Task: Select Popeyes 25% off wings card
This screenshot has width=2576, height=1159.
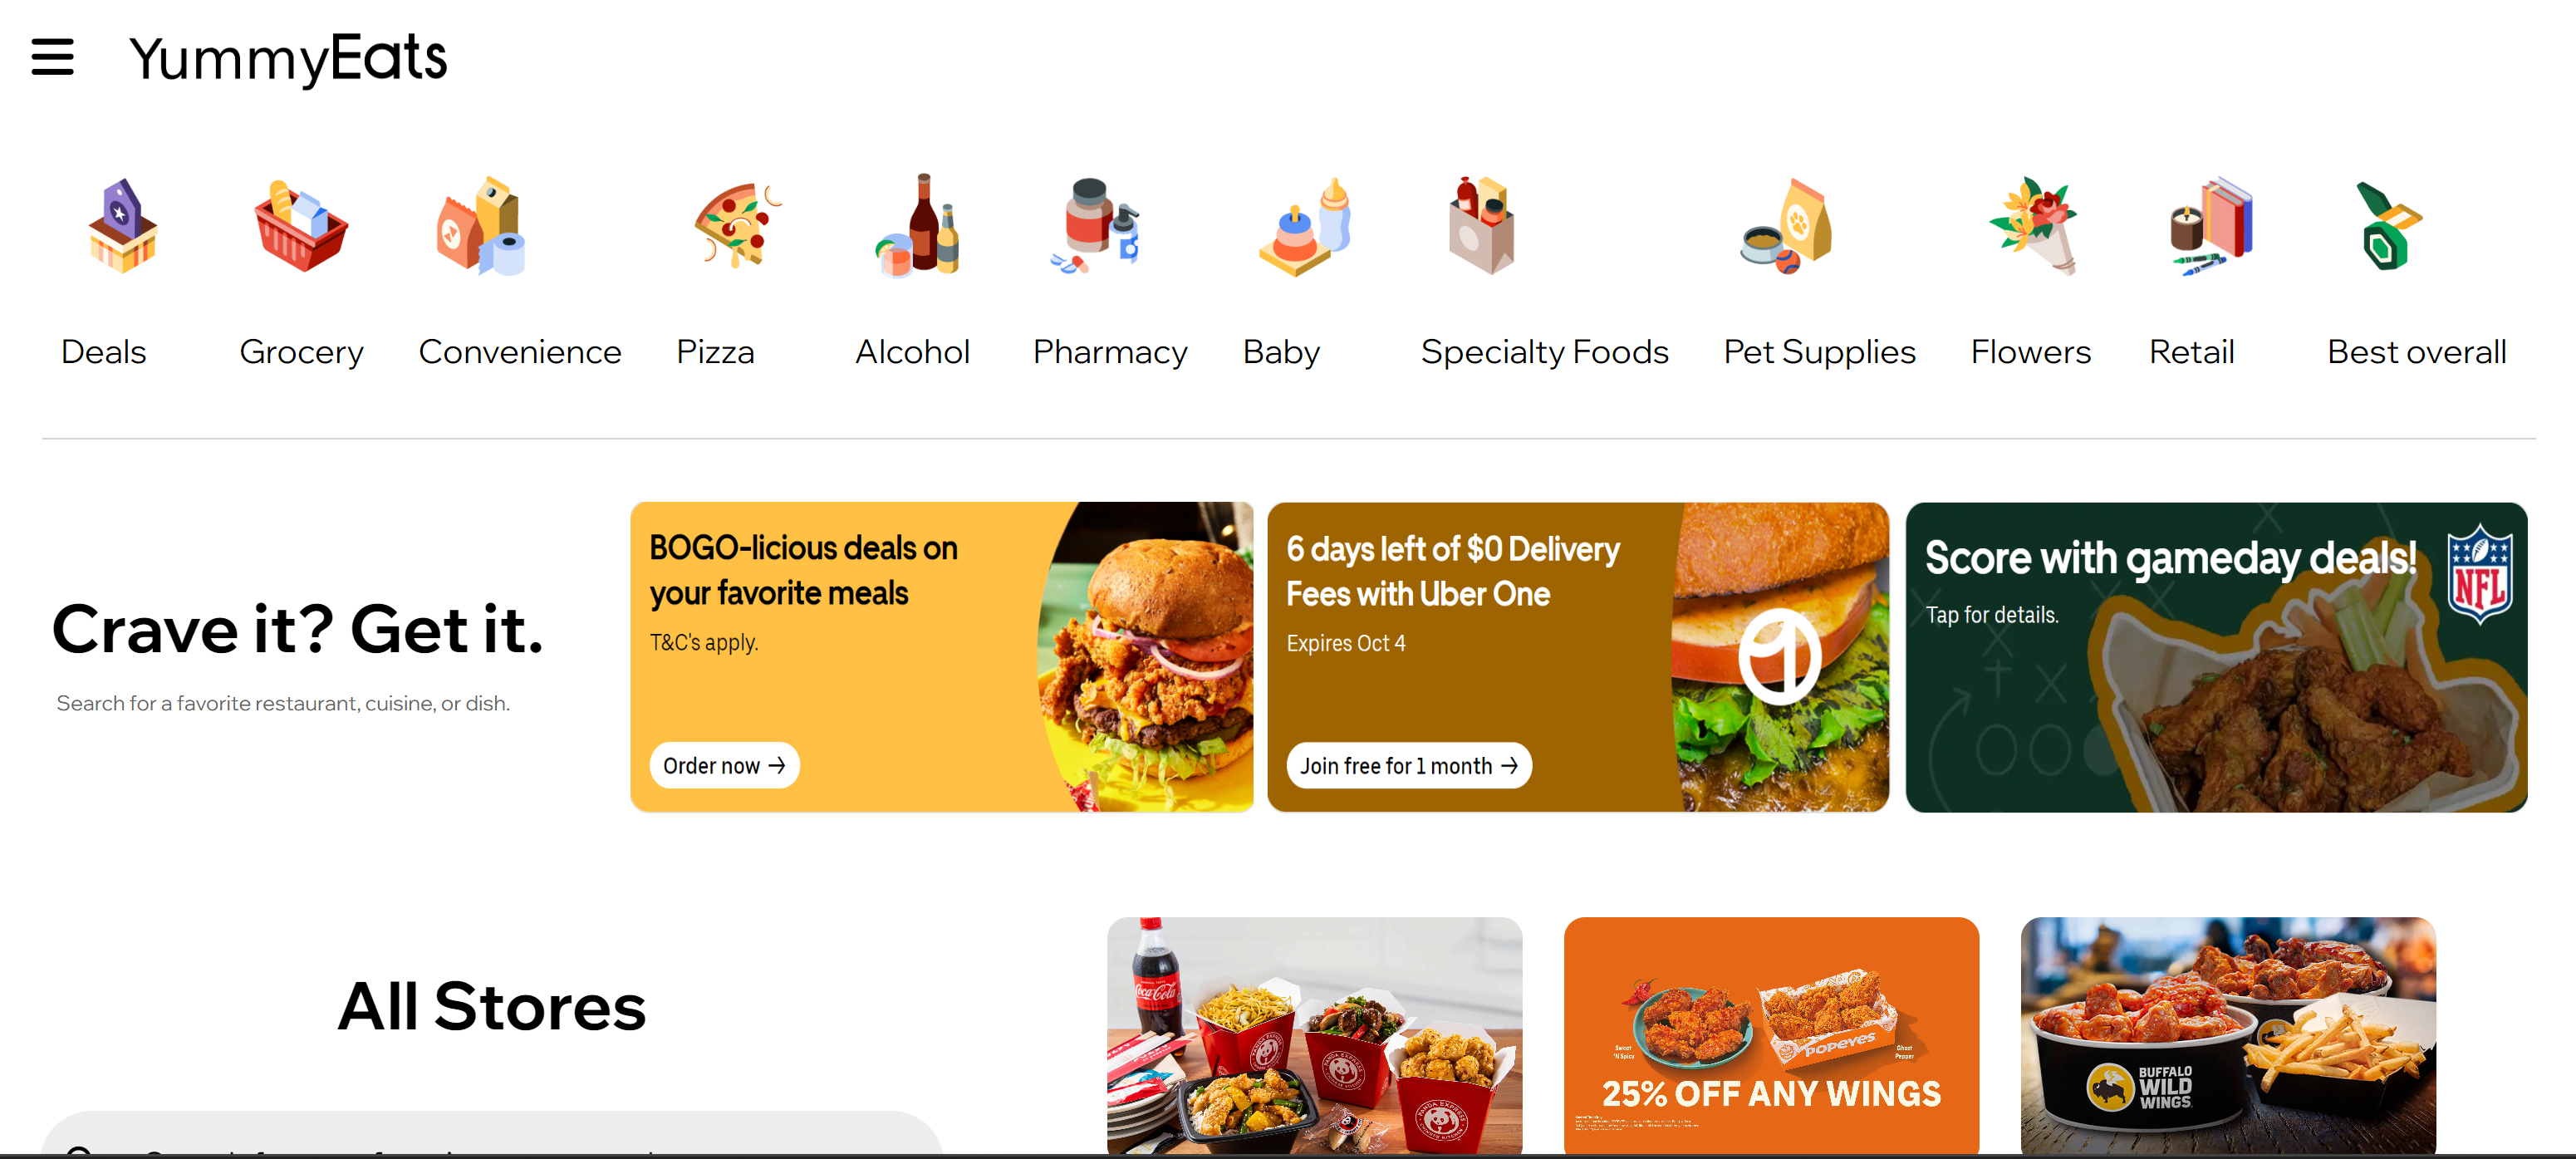Action: tap(1771, 1036)
